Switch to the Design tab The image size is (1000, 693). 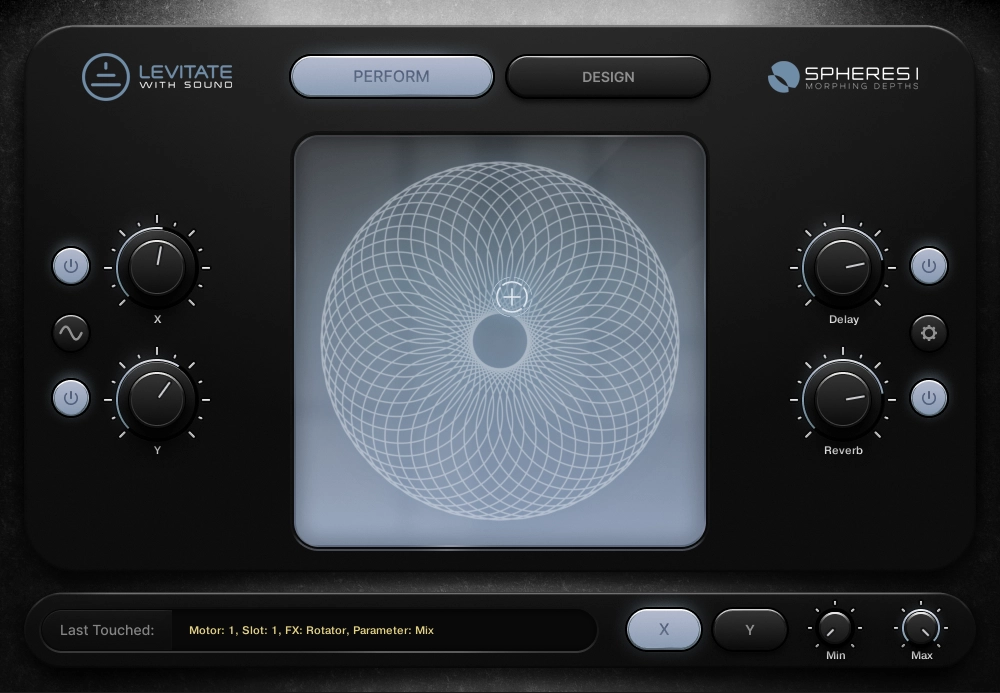point(608,77)
